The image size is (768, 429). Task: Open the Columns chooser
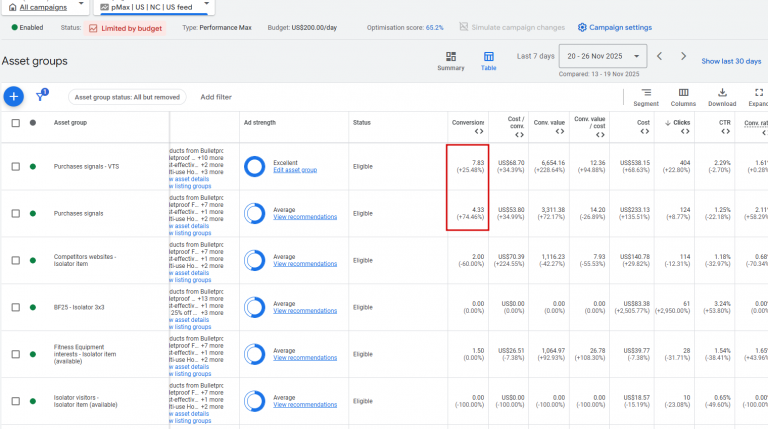coord(683,96)
